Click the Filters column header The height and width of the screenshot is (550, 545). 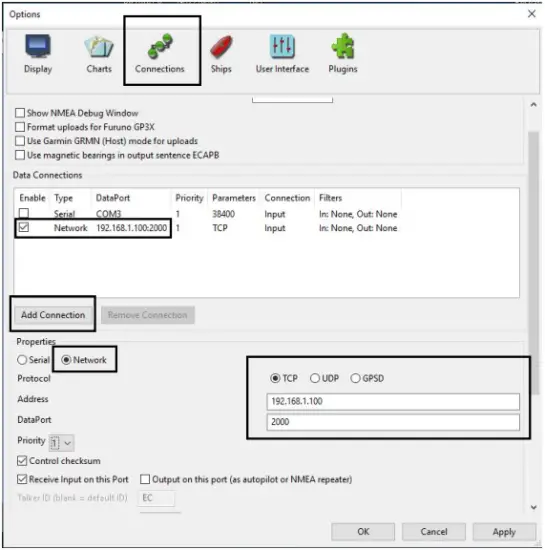coord(330,198)
